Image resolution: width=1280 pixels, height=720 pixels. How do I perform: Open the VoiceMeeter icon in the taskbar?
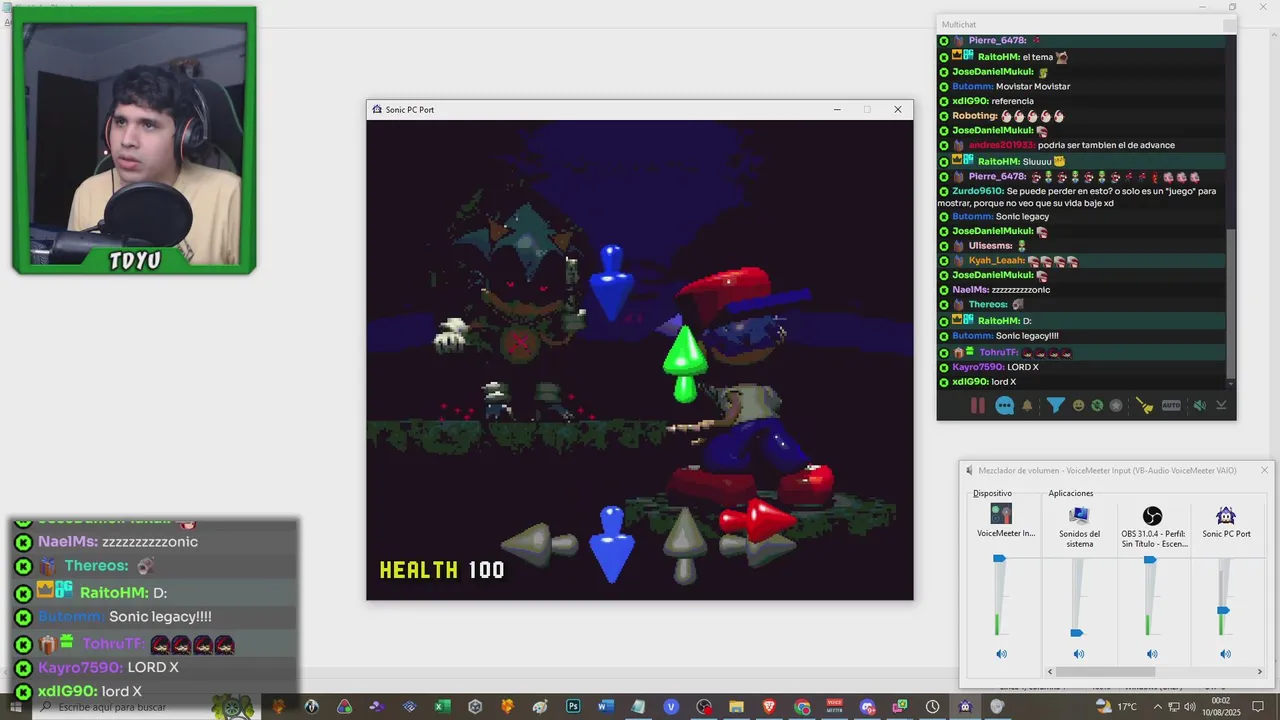click(834, 707)
